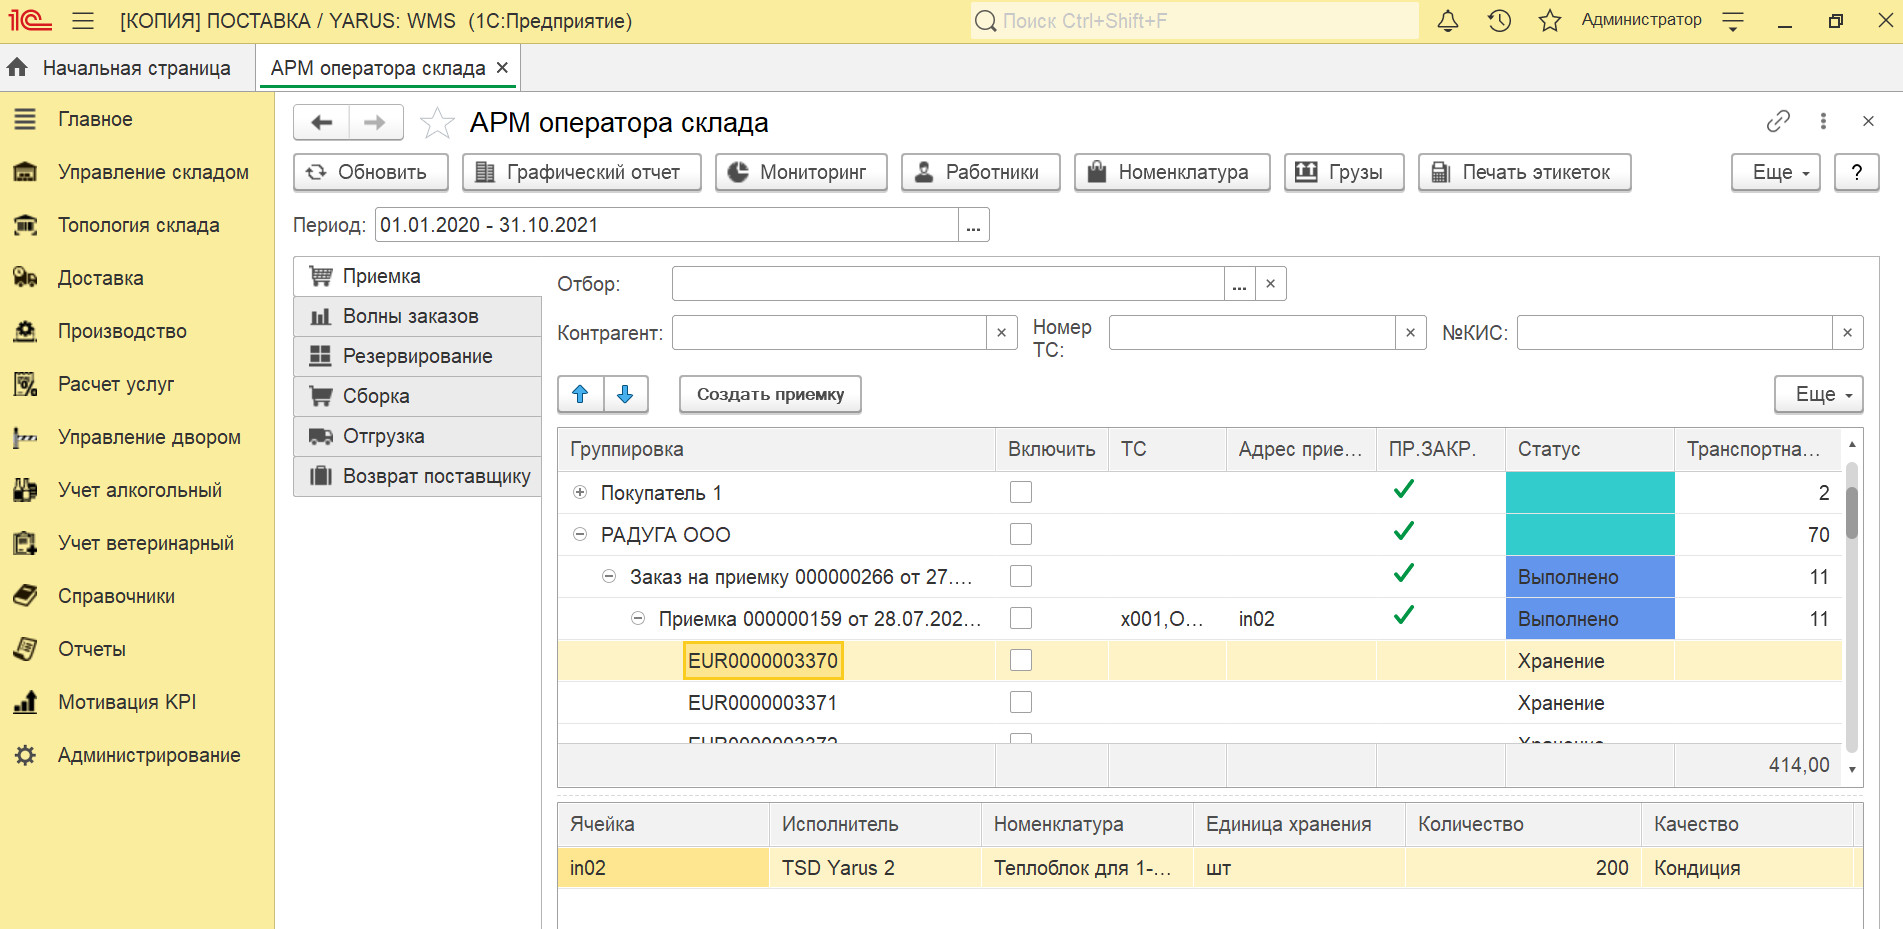Viewport: 1903px width, 929px height.
Task: Check Включить for РАДУГА ООО
Action: click(x=1020, y=534)
